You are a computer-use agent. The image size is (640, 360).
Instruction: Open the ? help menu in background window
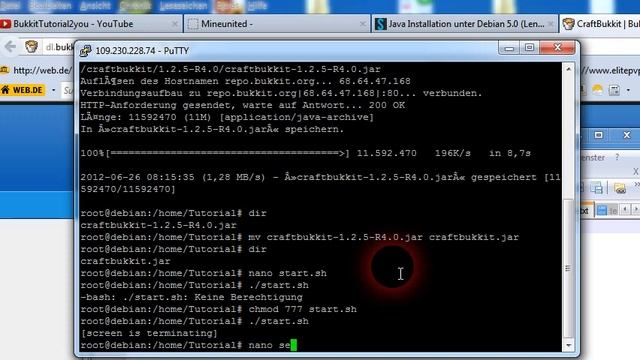tap(617, 157)
